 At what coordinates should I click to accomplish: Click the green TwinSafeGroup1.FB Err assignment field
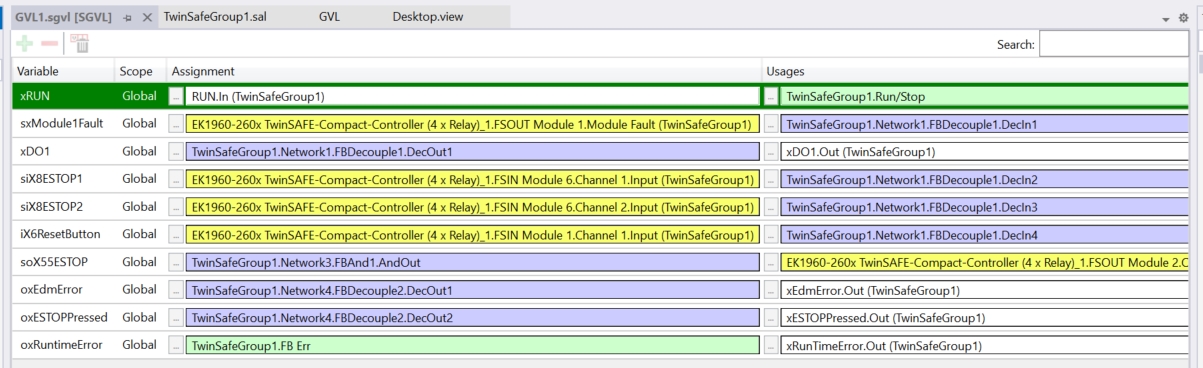tap(472, 346)
